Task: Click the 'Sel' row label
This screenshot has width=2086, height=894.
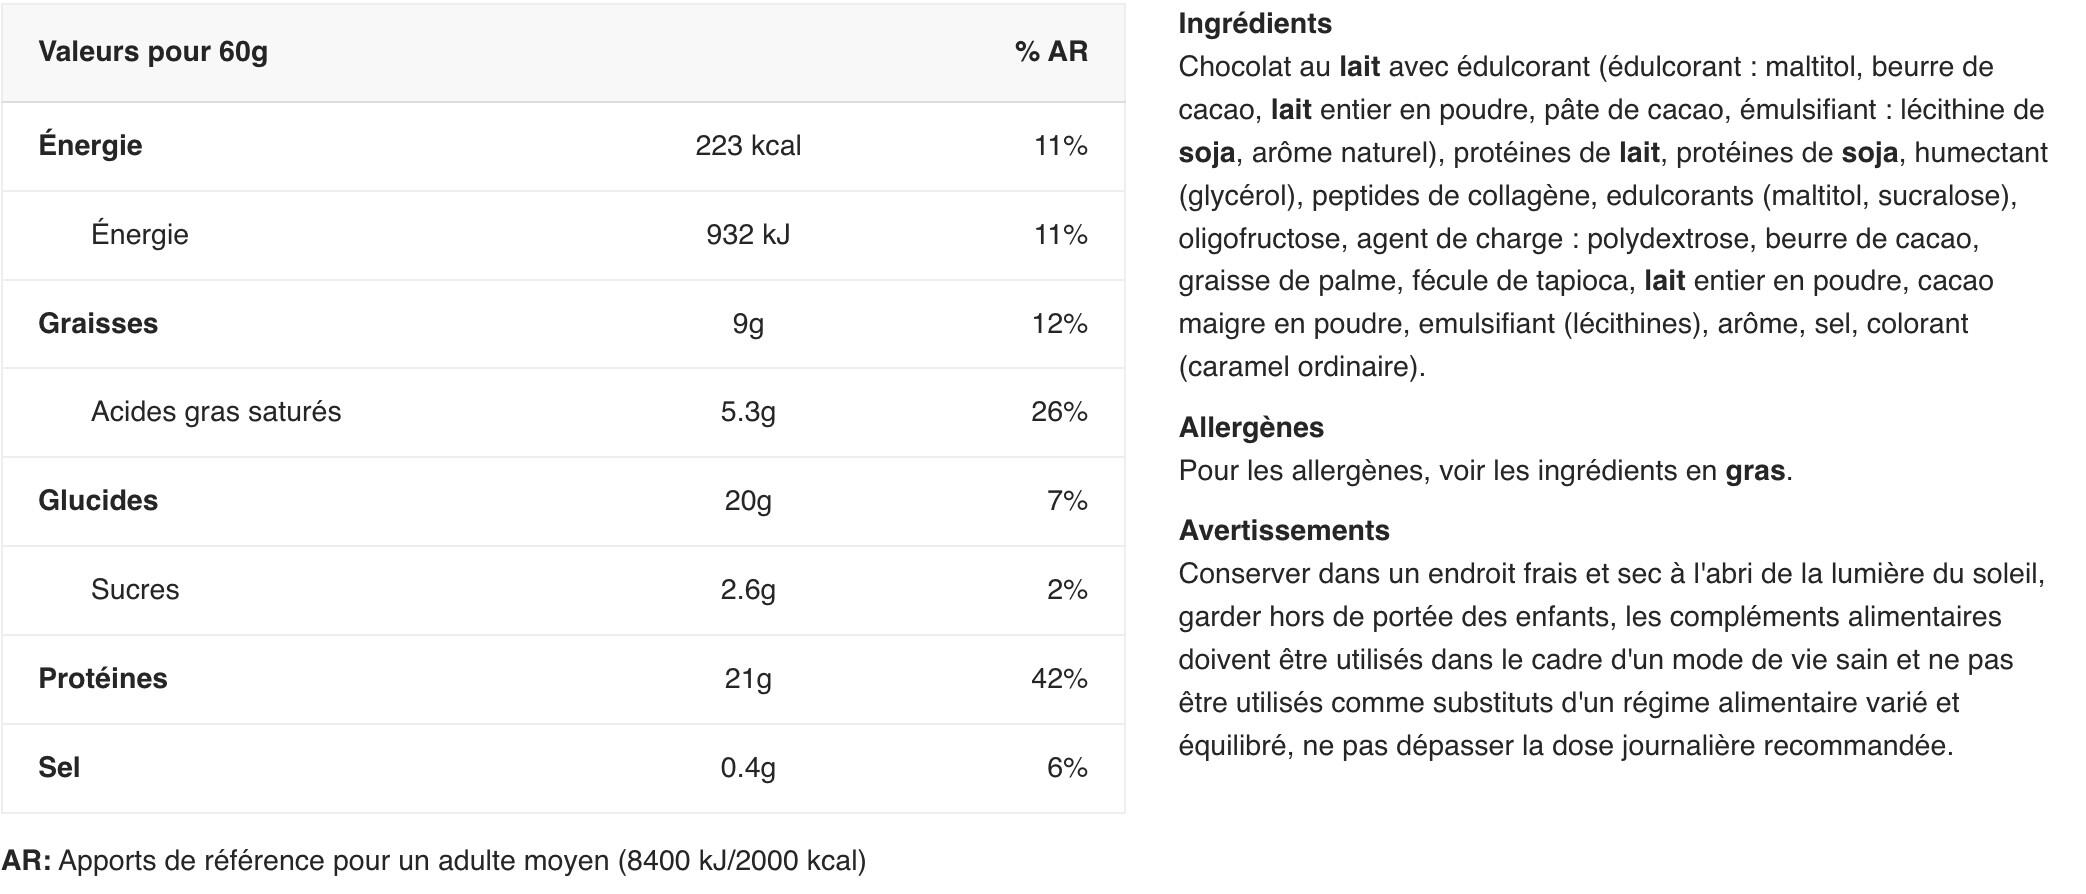Action: (x=59, y=768)
